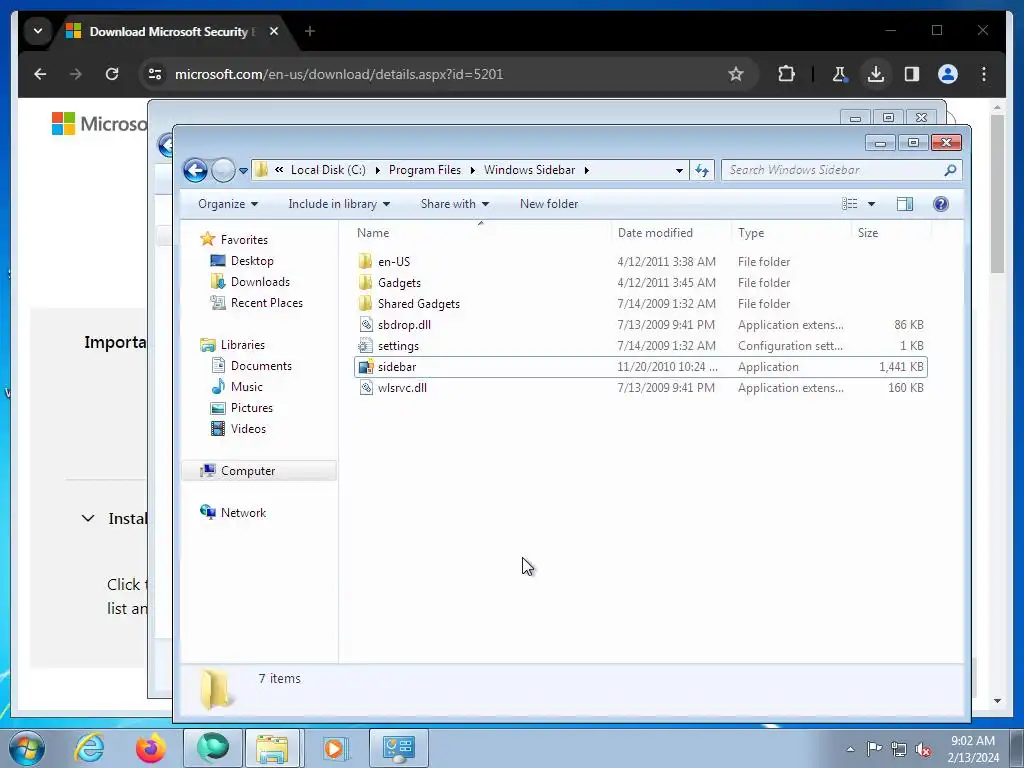This screenshot has height=768, width=1024.
Task: Open the Share with menu
Action: tap(455, 204)
